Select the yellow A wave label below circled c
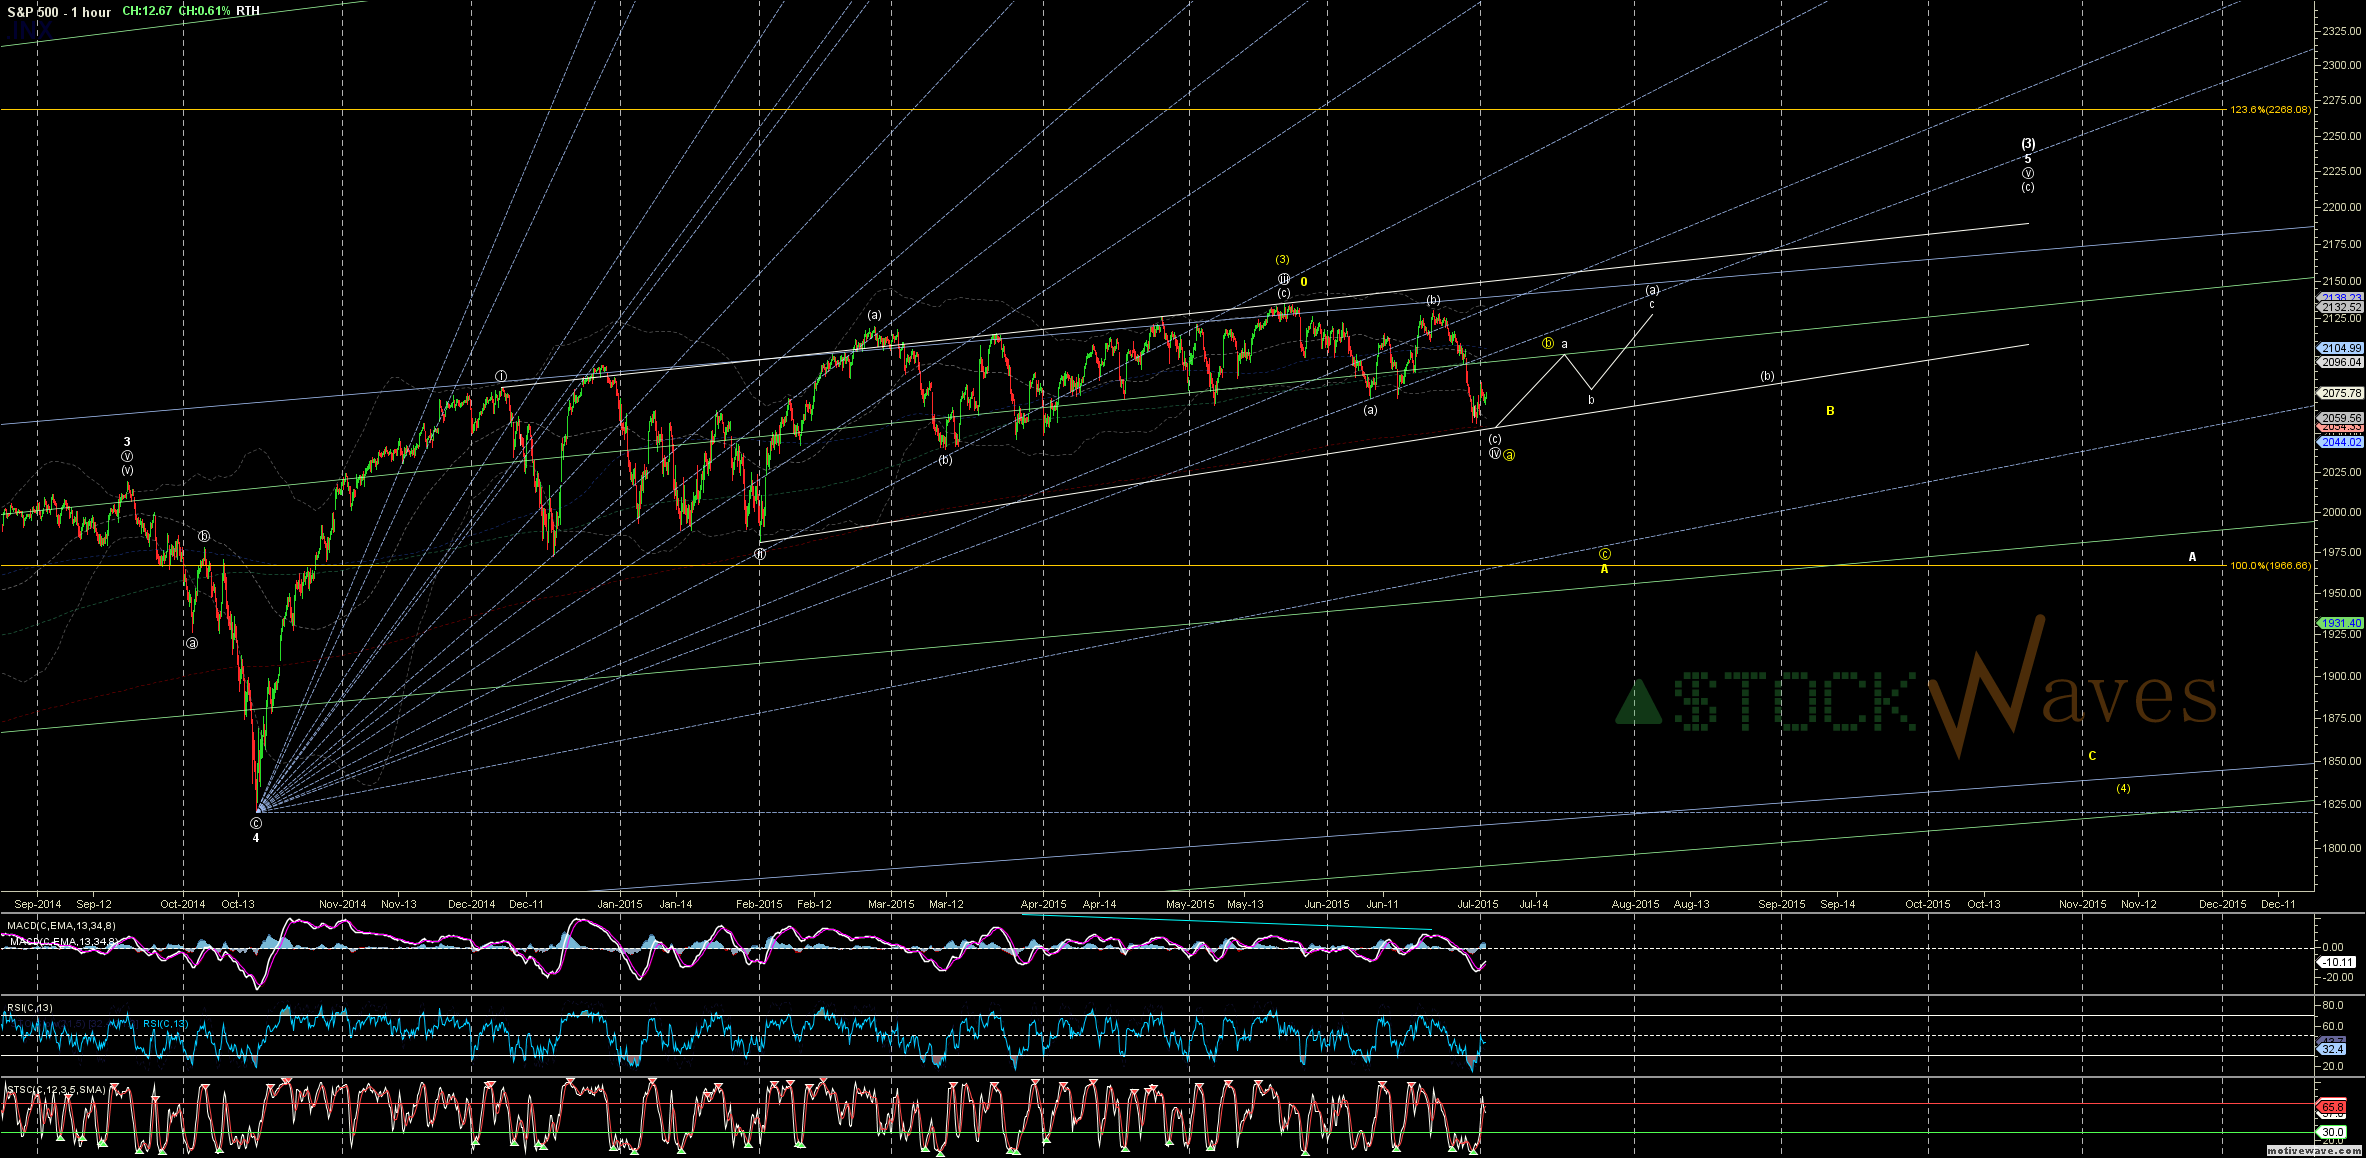 [x=1604, y=569]
